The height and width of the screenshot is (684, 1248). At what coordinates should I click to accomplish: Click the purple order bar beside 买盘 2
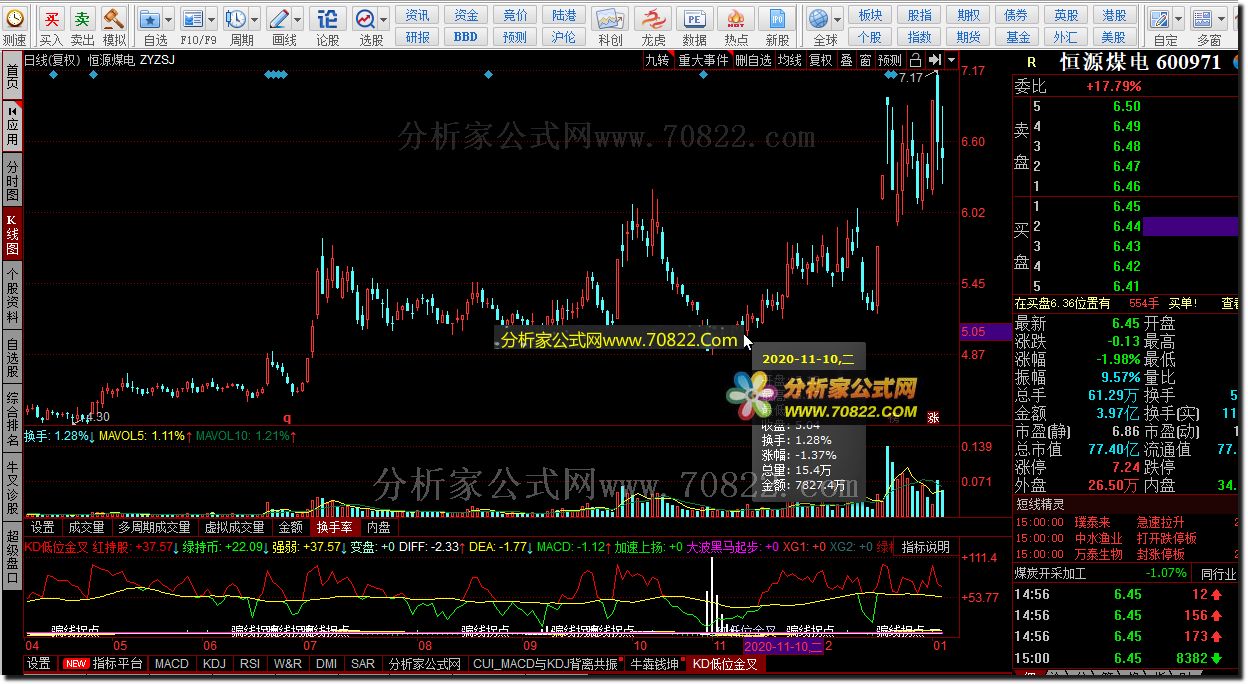tap(1190, 226)
